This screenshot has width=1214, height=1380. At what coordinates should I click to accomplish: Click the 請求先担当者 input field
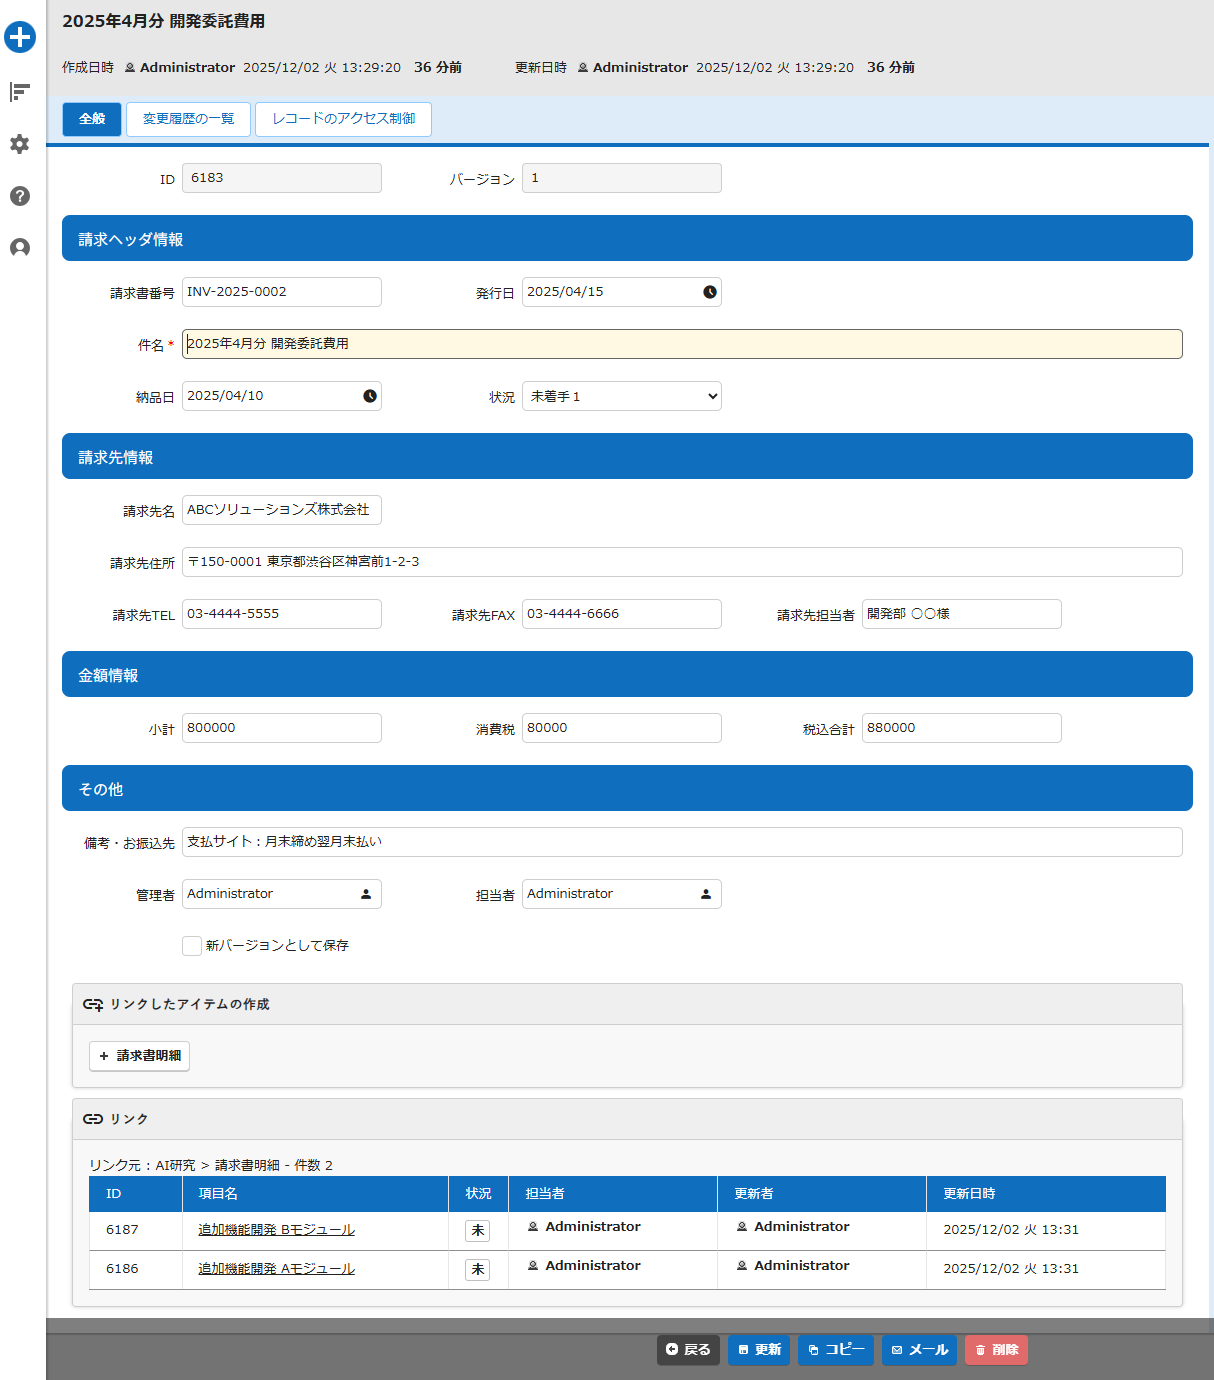coord(962,614)
